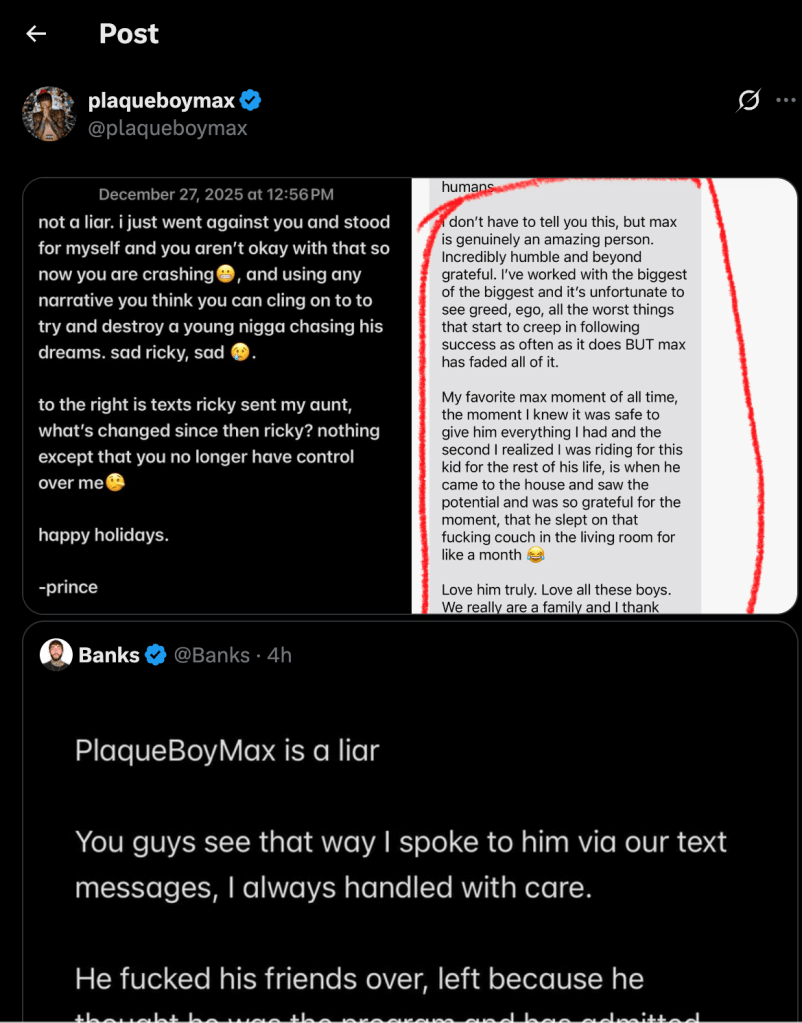The width and height of the screenshot is (802, 1023).
Task: Click plaqueboymax's blue verified badge
Action: (x=251, y=100)
